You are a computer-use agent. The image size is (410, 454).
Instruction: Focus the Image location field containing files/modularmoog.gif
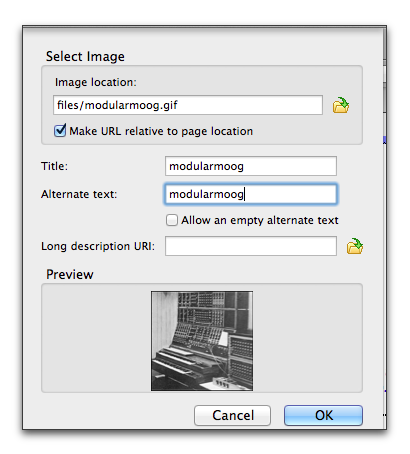(188, 105)
